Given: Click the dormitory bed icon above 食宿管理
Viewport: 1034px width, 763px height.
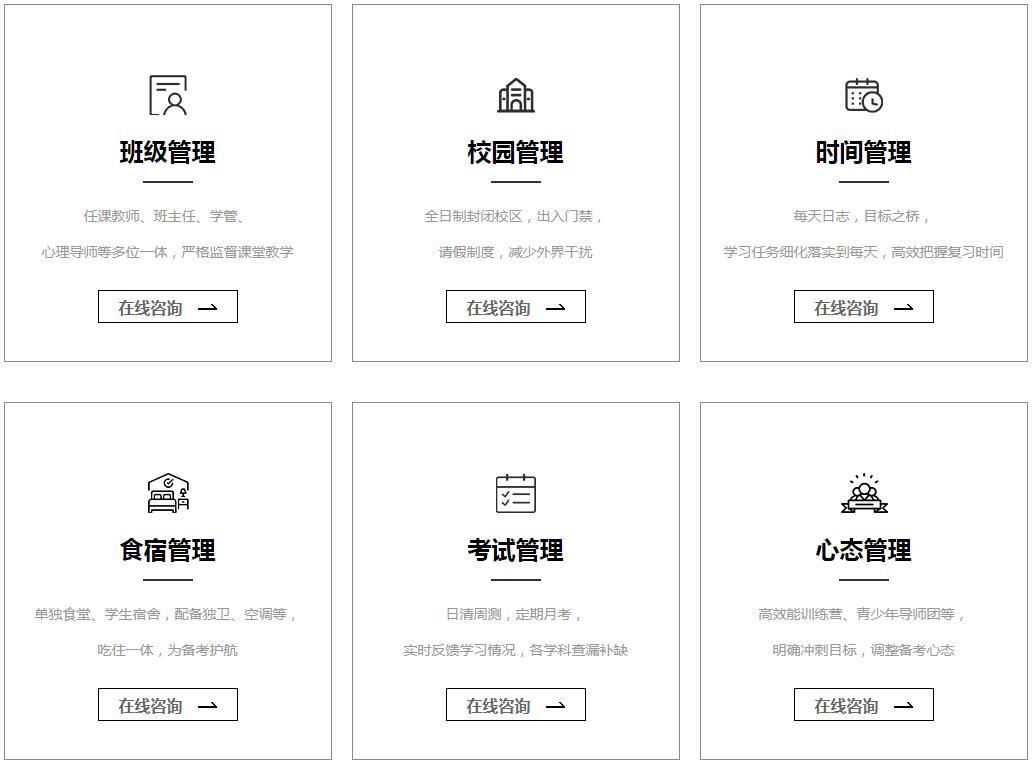Looking at the screenshot, I should coord(168,493).
